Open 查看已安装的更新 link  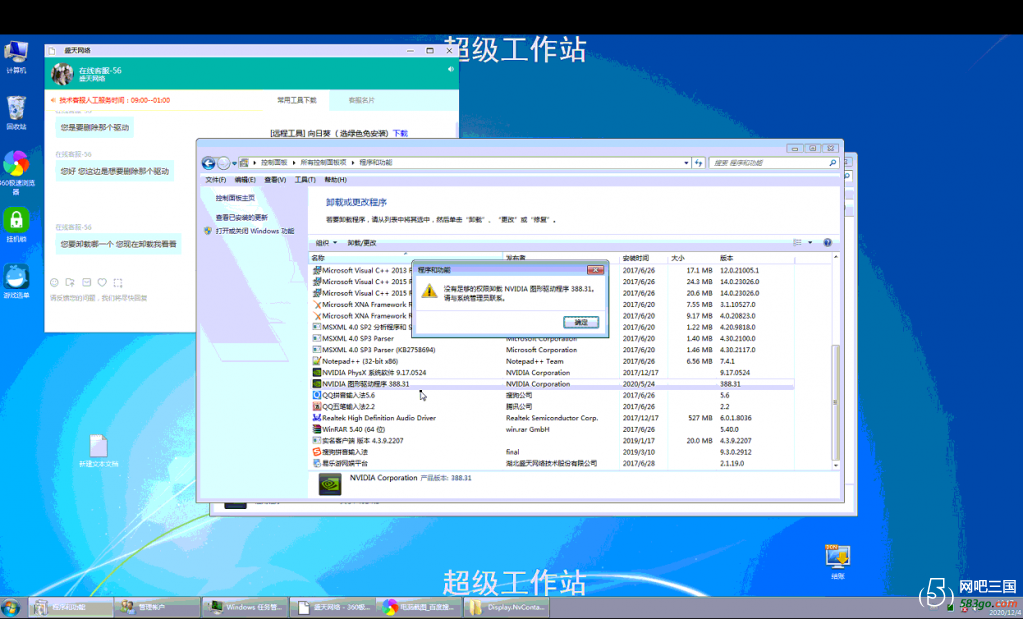[x=241, y=217]
